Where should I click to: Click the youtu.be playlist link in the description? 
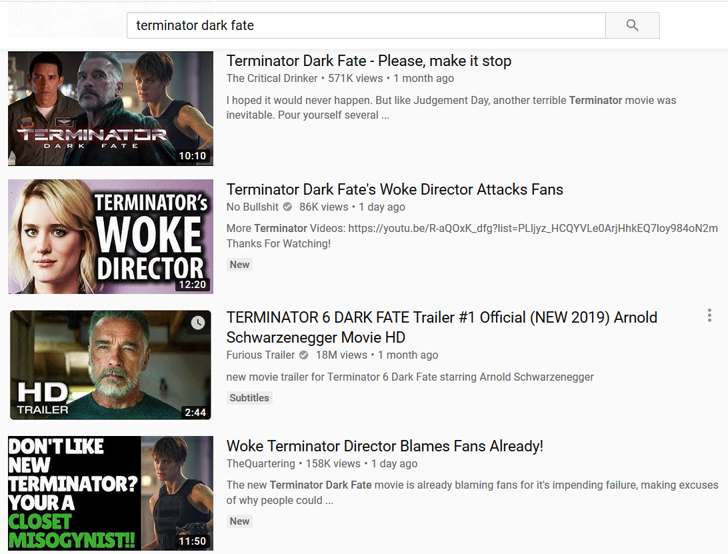533,228
